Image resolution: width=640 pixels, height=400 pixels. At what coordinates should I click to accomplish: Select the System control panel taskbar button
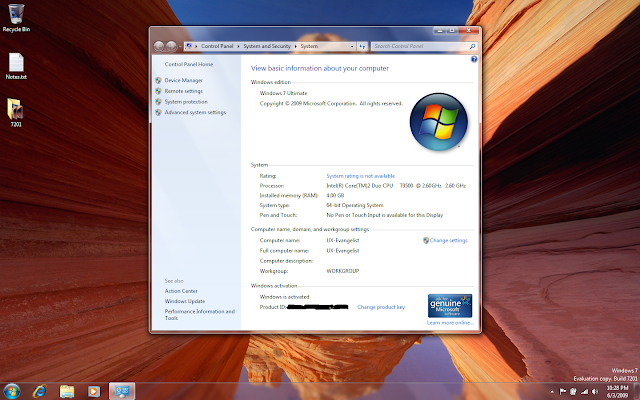tap(122, 391)
